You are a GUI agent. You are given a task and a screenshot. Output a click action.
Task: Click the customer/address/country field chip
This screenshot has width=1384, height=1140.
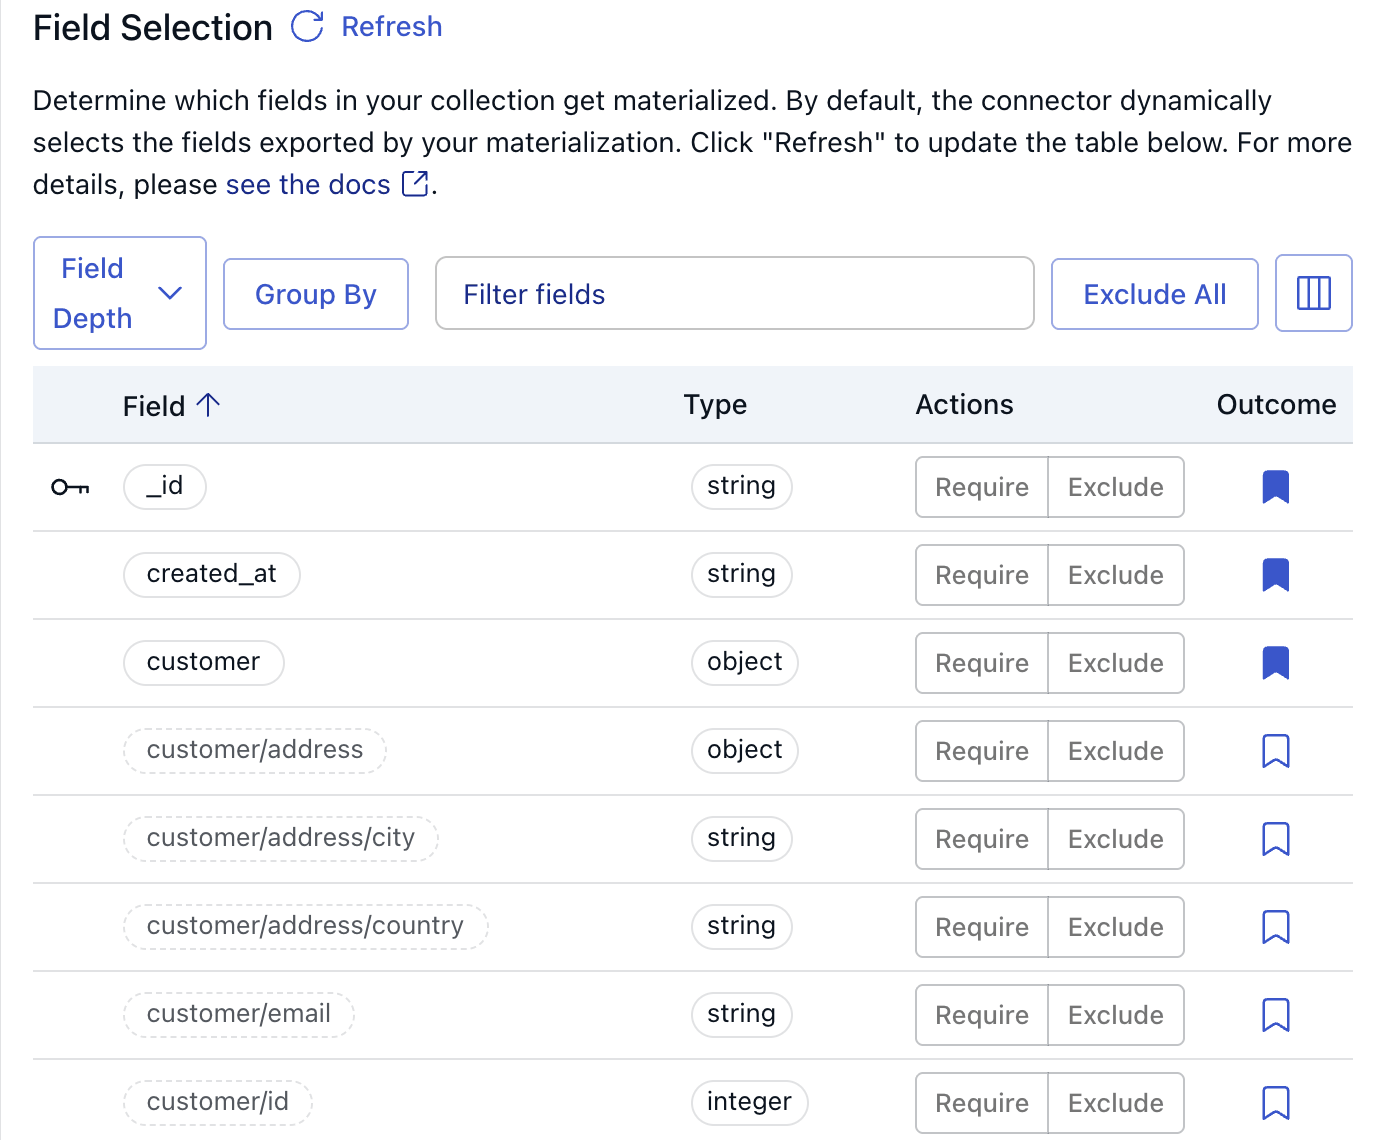(306, 927)
